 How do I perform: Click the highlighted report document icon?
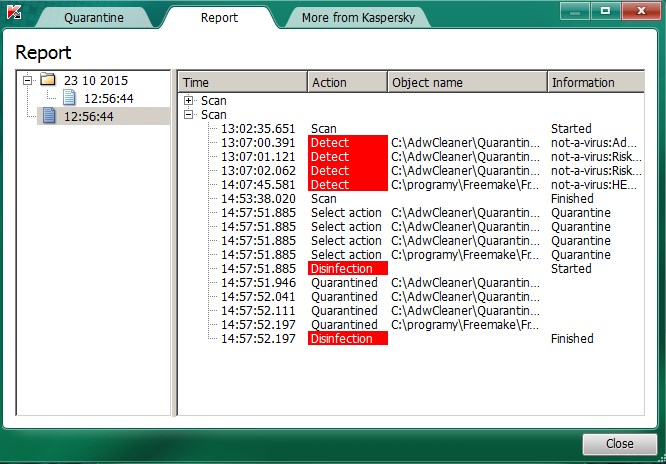[49, 116]
